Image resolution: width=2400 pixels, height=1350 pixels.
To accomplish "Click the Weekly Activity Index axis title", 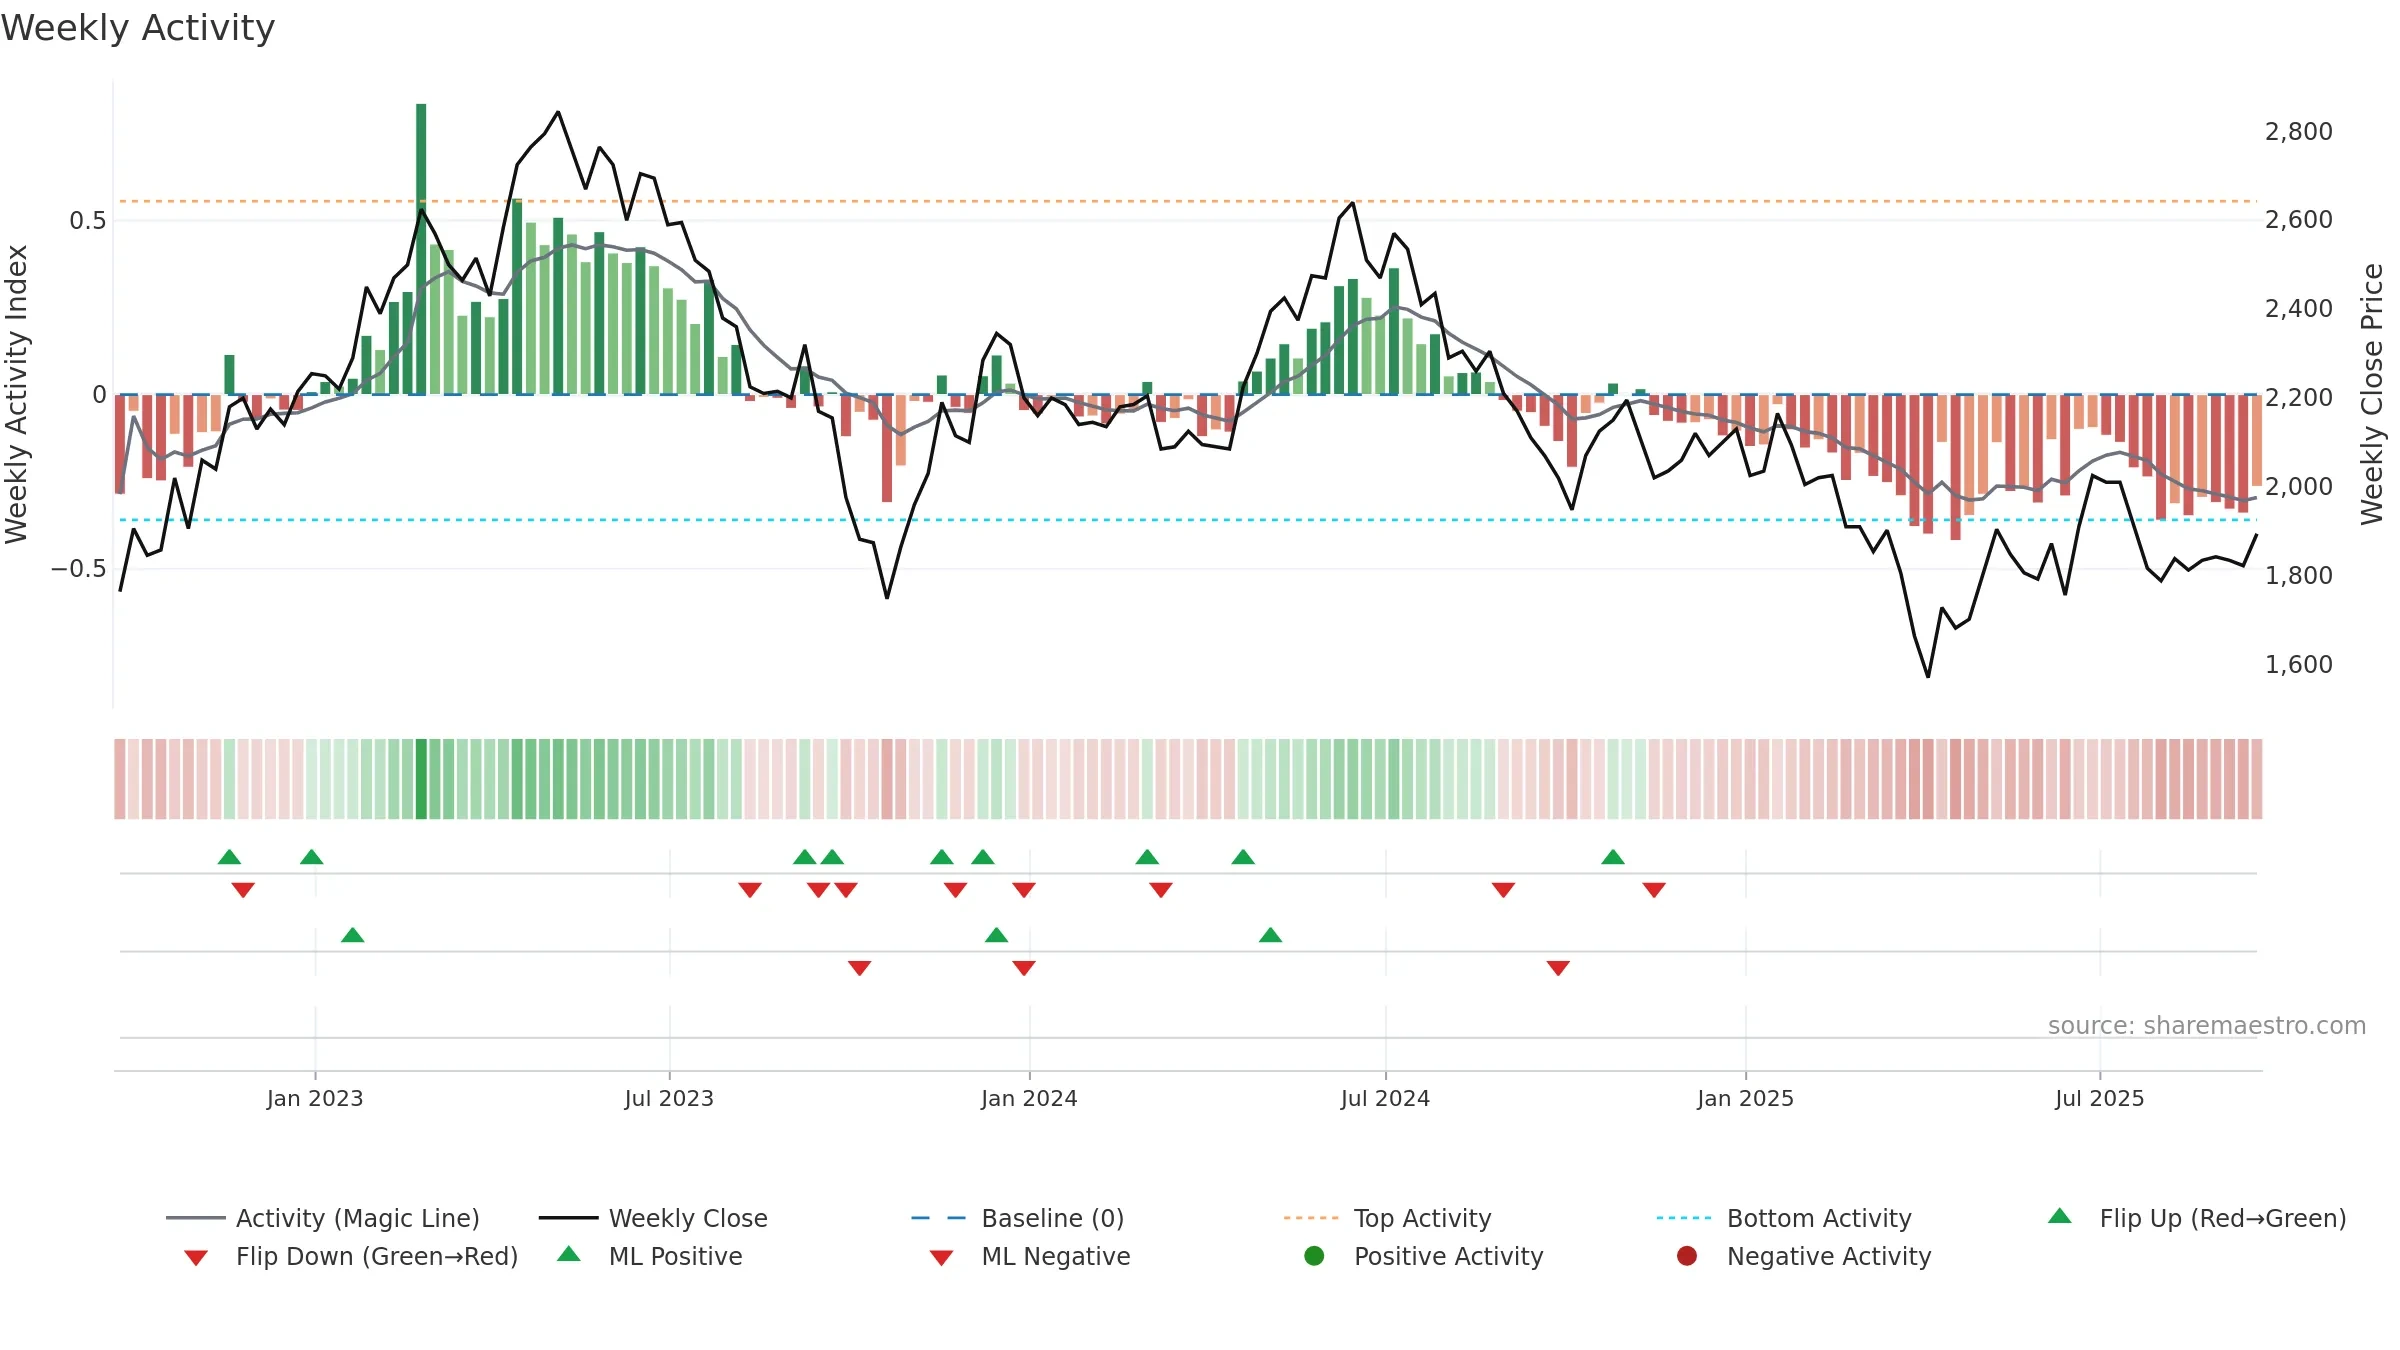I will pyautogui.click(x=16, y=394).
